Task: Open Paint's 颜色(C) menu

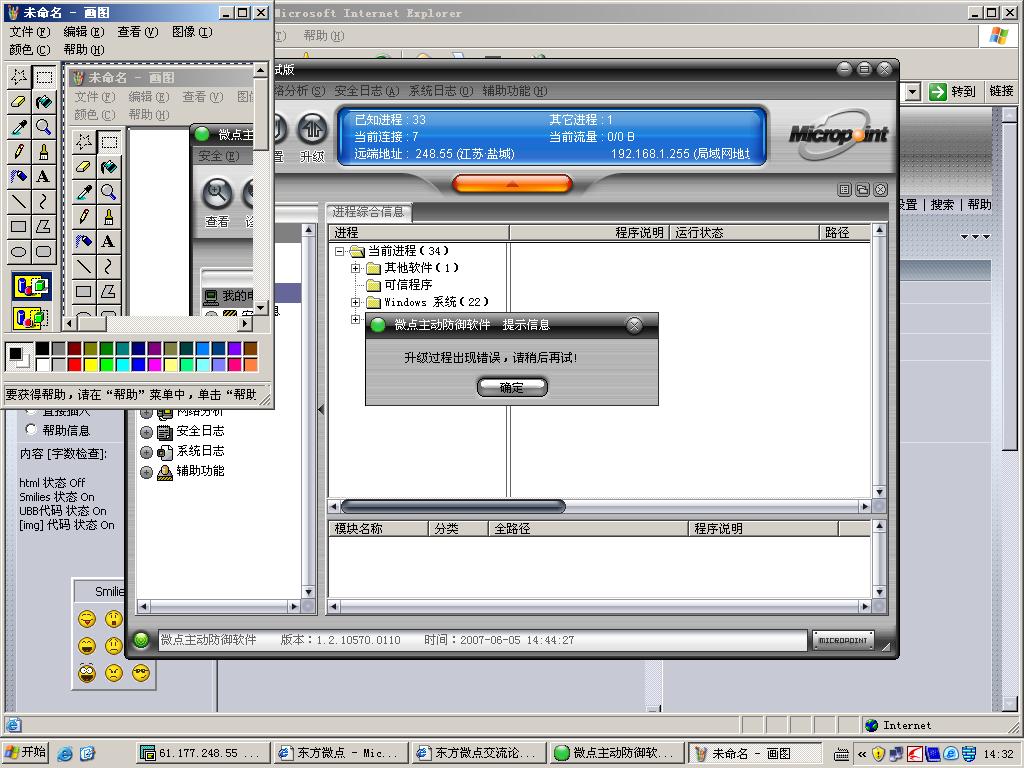Action: click(30, 50)
